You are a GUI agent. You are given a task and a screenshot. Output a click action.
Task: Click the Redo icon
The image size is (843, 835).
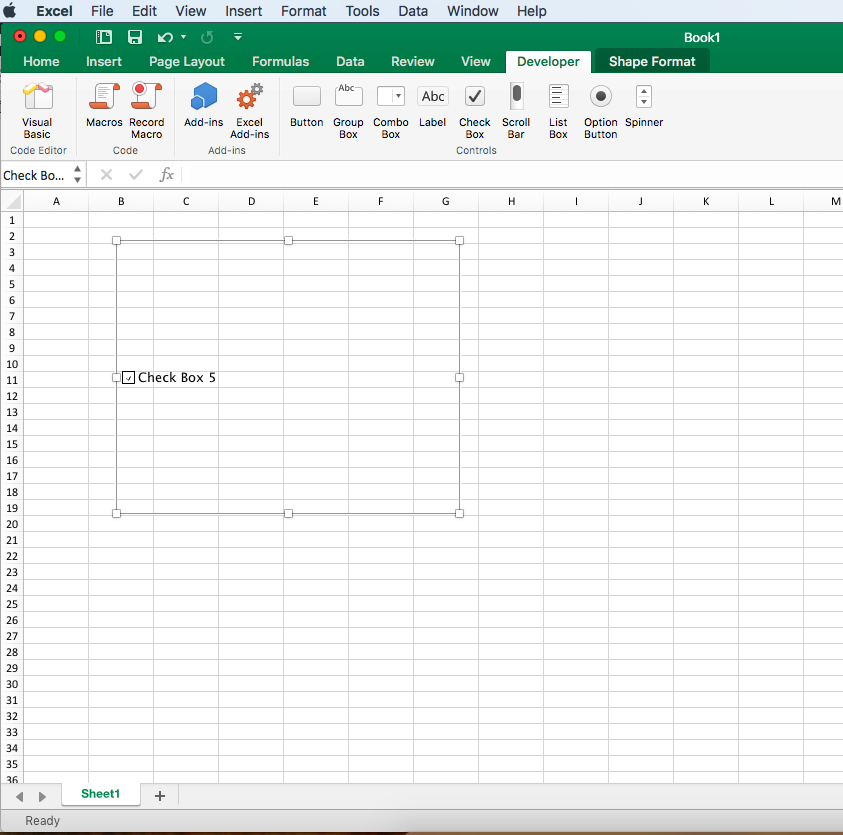coord(207,37)
